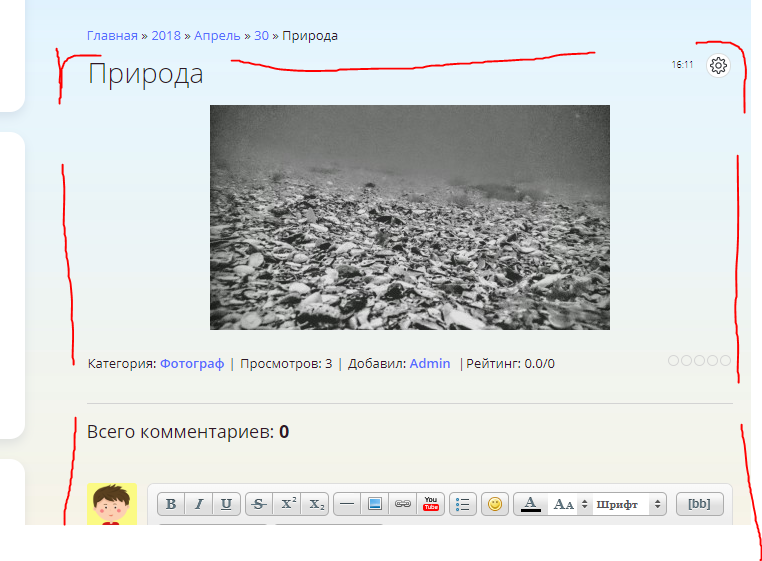Toggle italic text formatting

point(199,504)
